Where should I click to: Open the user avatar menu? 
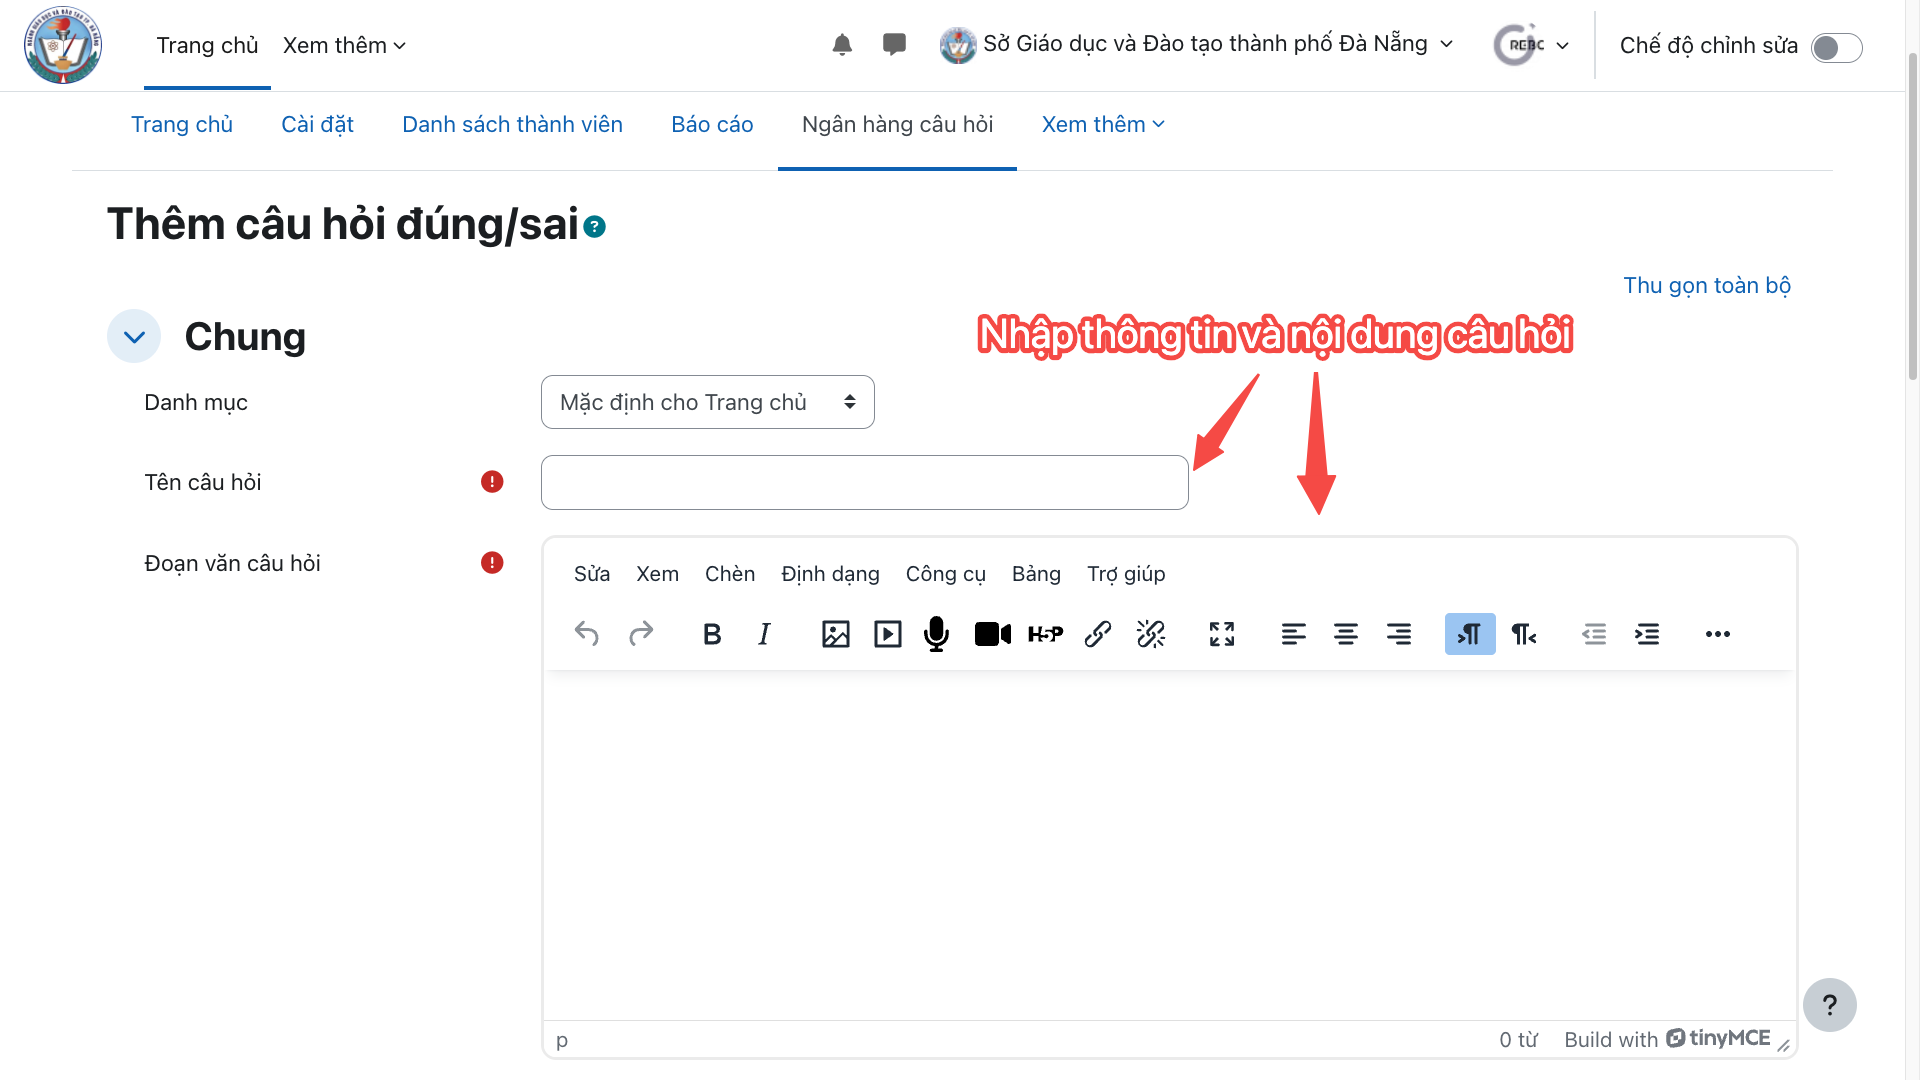click(1531, 45)
